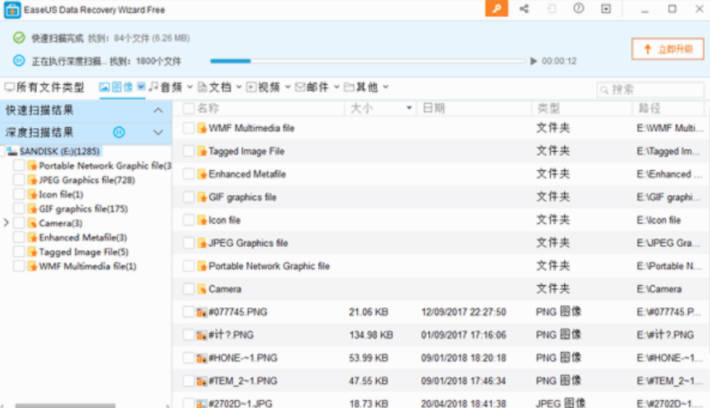Click folder icon of JPEG Graphics file(728) tree node
This screenshot has height=409, width=710.
click(32, 180)
